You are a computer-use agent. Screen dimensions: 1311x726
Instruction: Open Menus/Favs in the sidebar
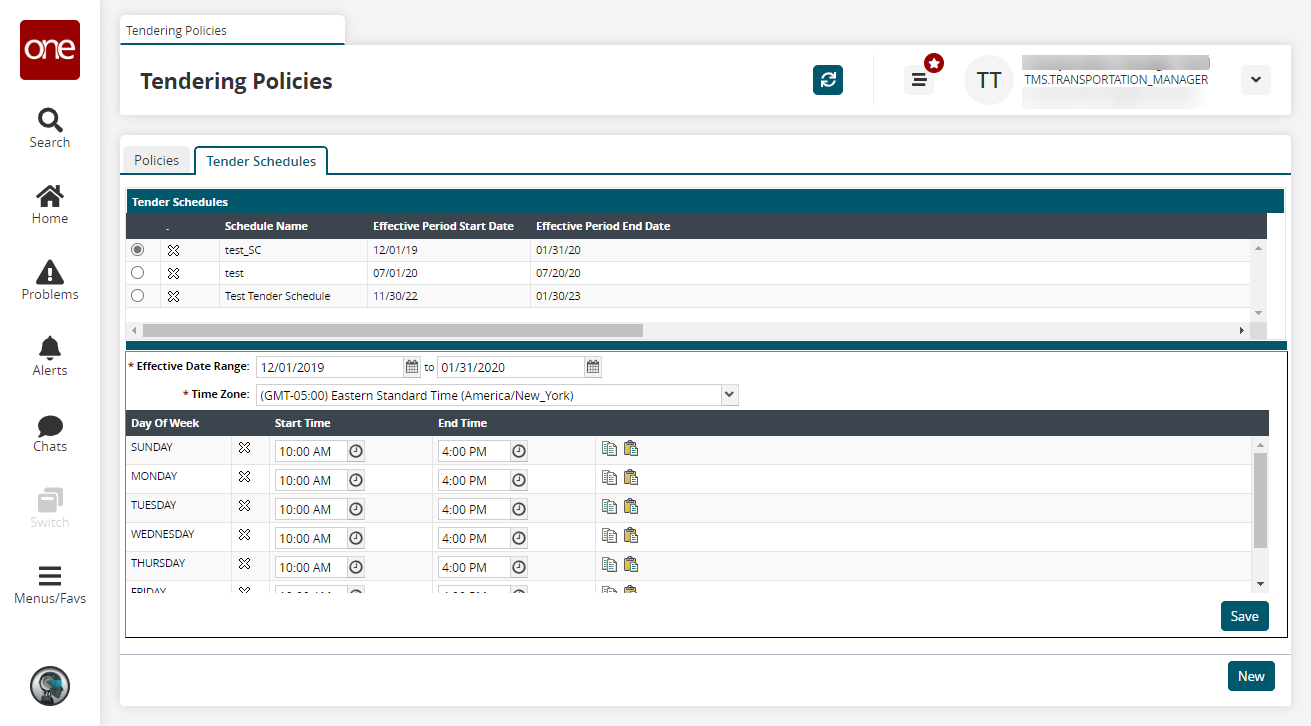(49, 585)
